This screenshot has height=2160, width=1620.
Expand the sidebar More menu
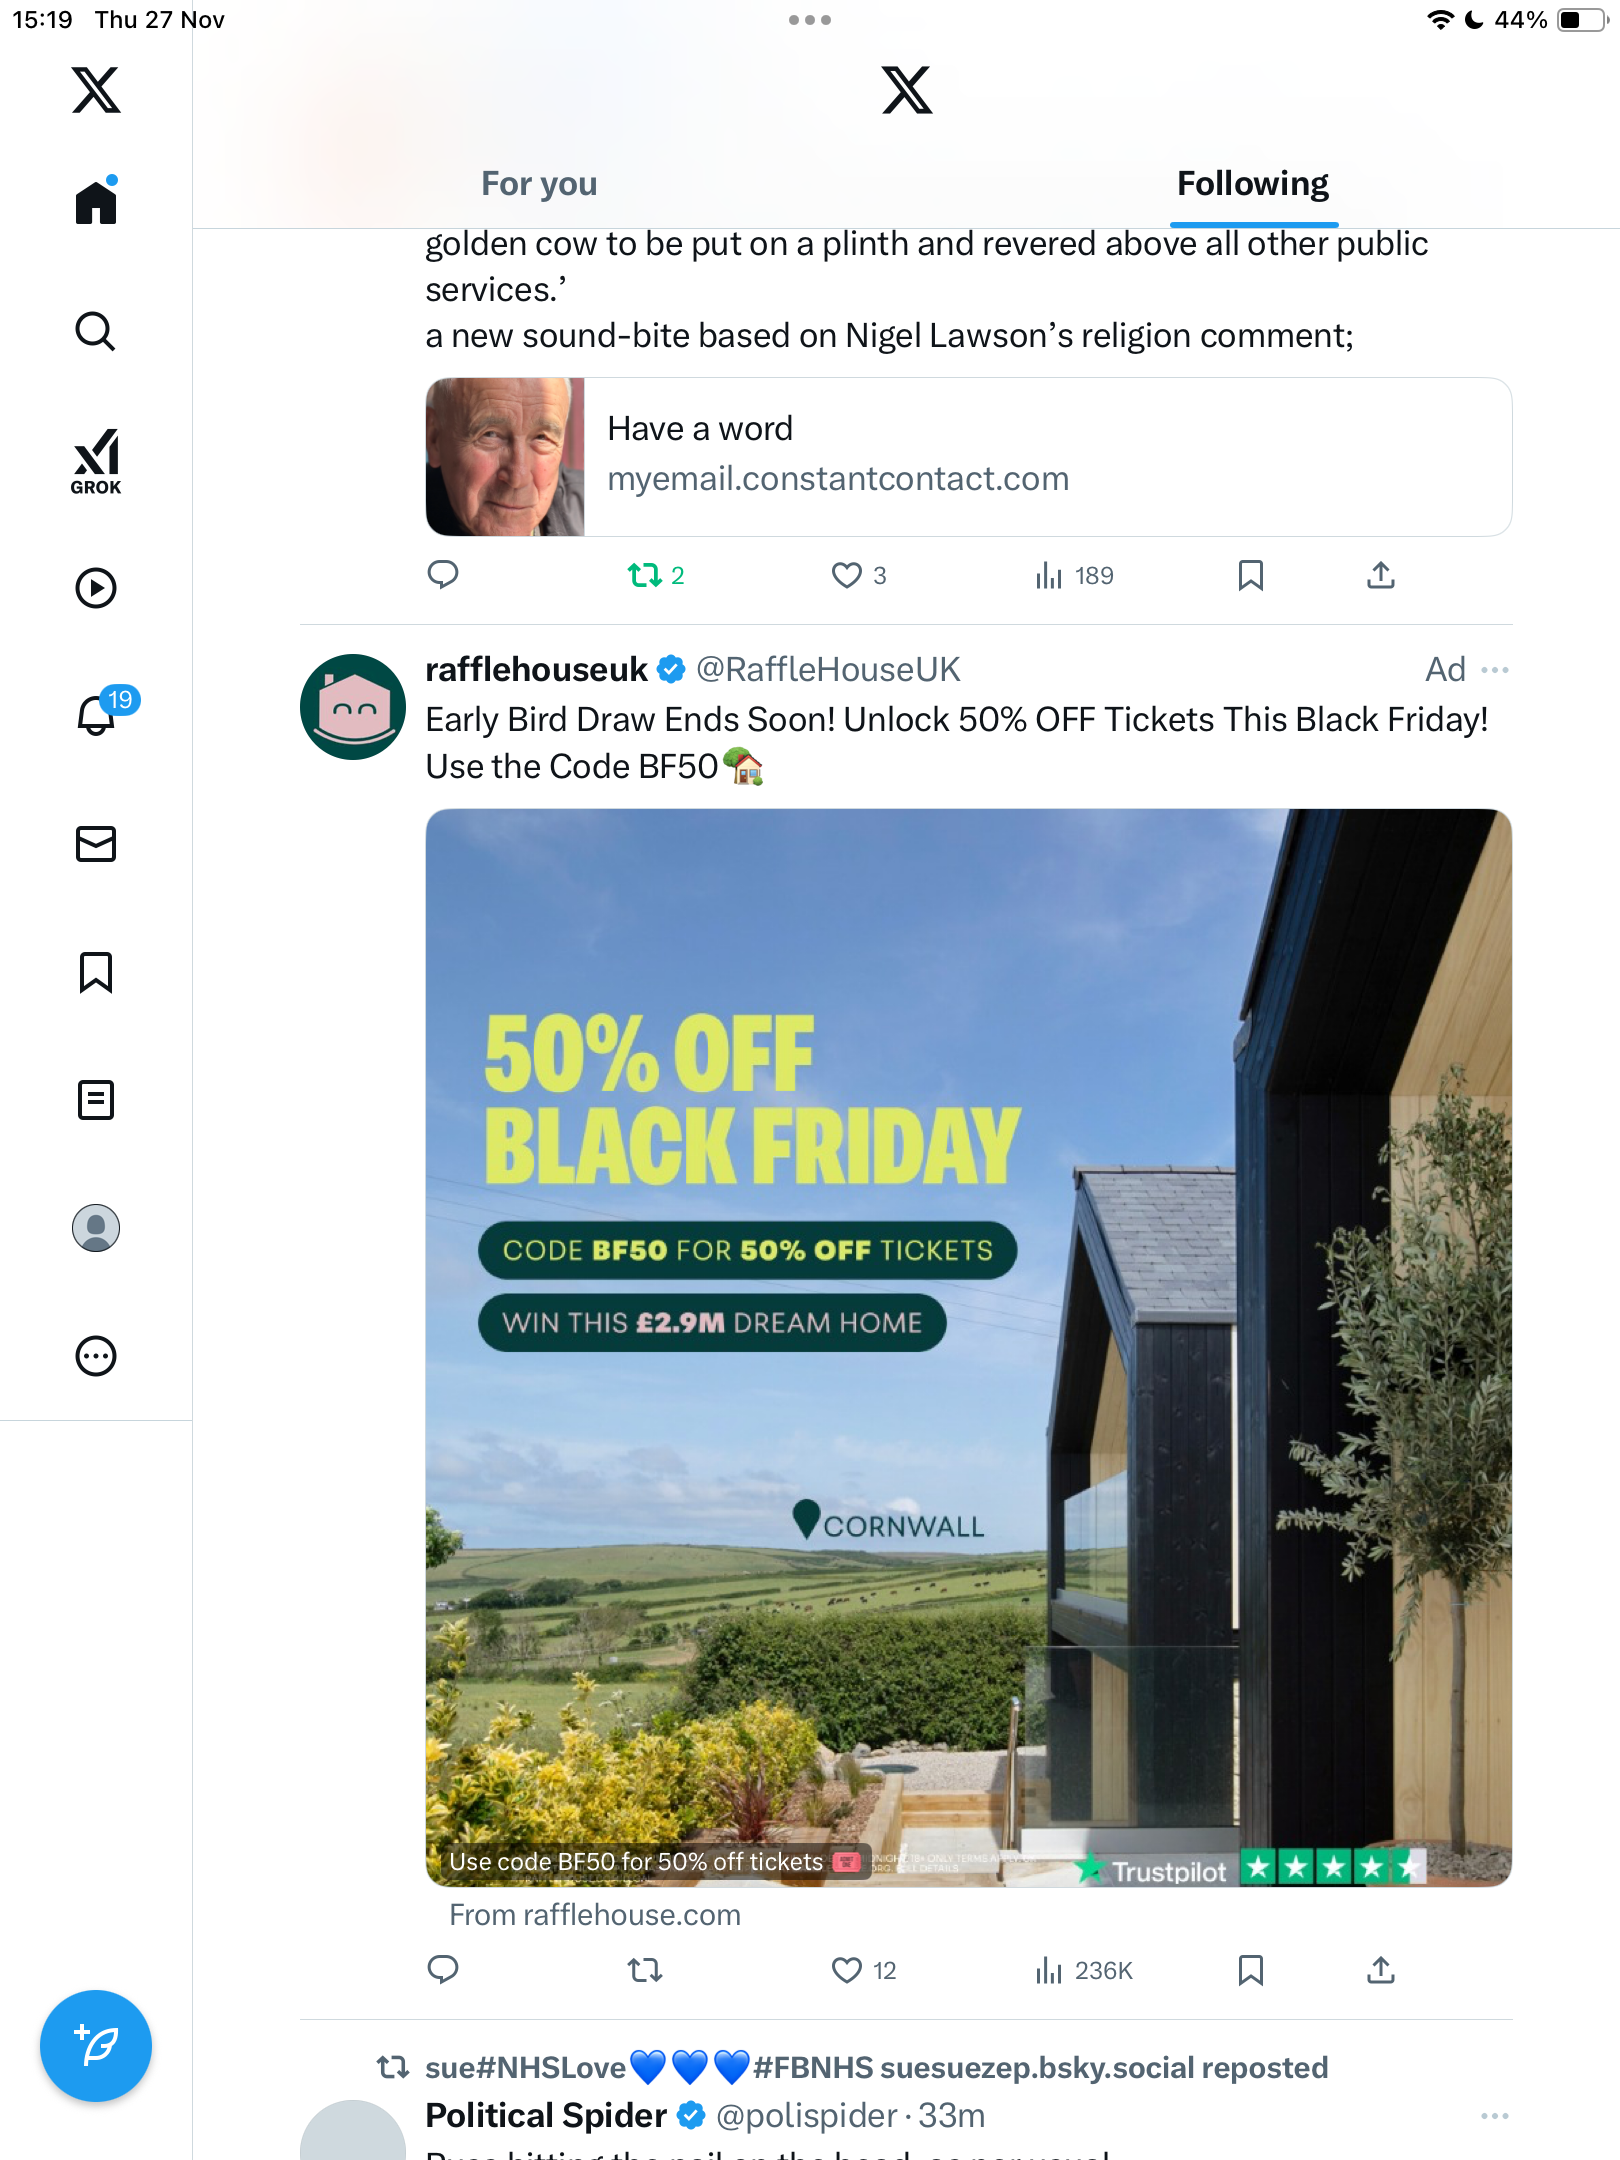(96, 1356)
